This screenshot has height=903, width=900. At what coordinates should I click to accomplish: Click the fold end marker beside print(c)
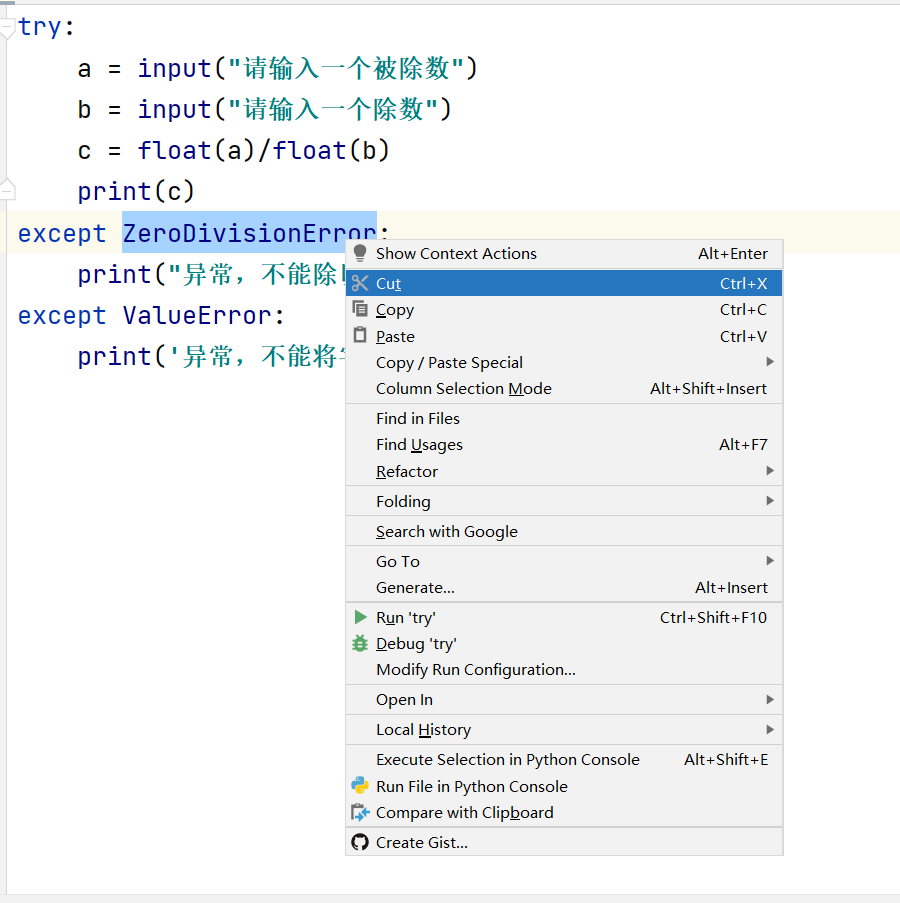(x=7, y=189)
